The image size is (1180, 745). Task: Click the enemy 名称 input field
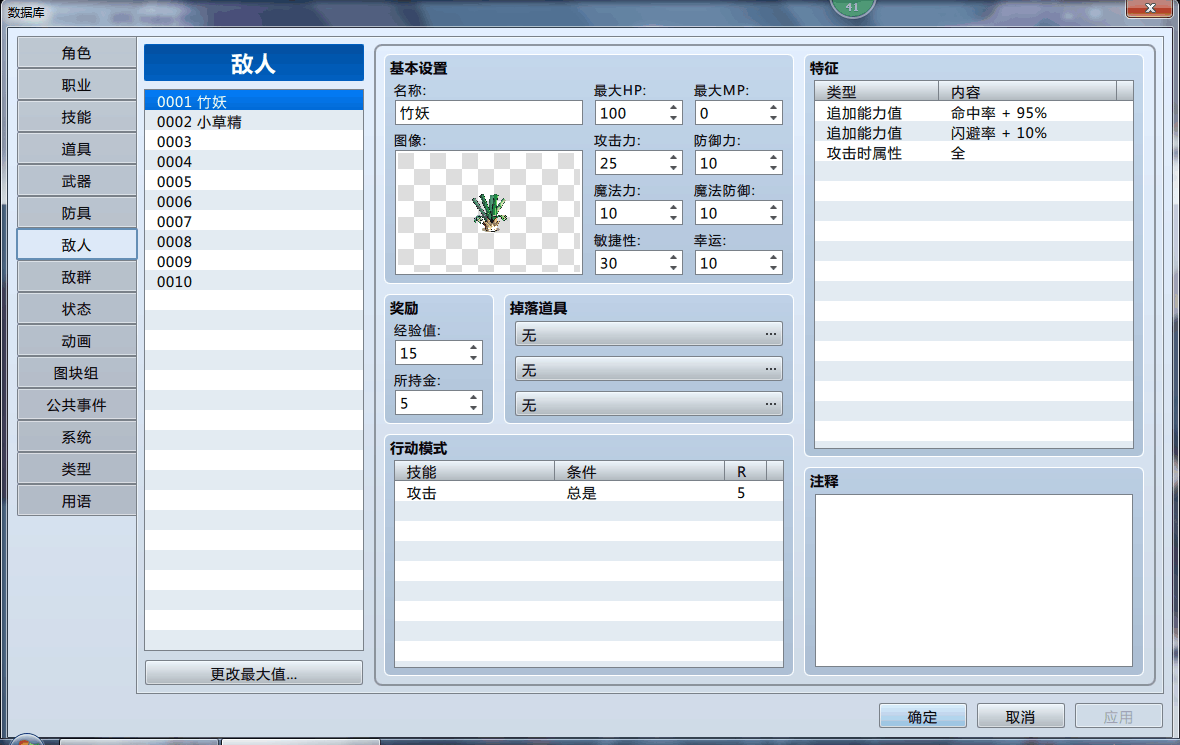(488, 113)
